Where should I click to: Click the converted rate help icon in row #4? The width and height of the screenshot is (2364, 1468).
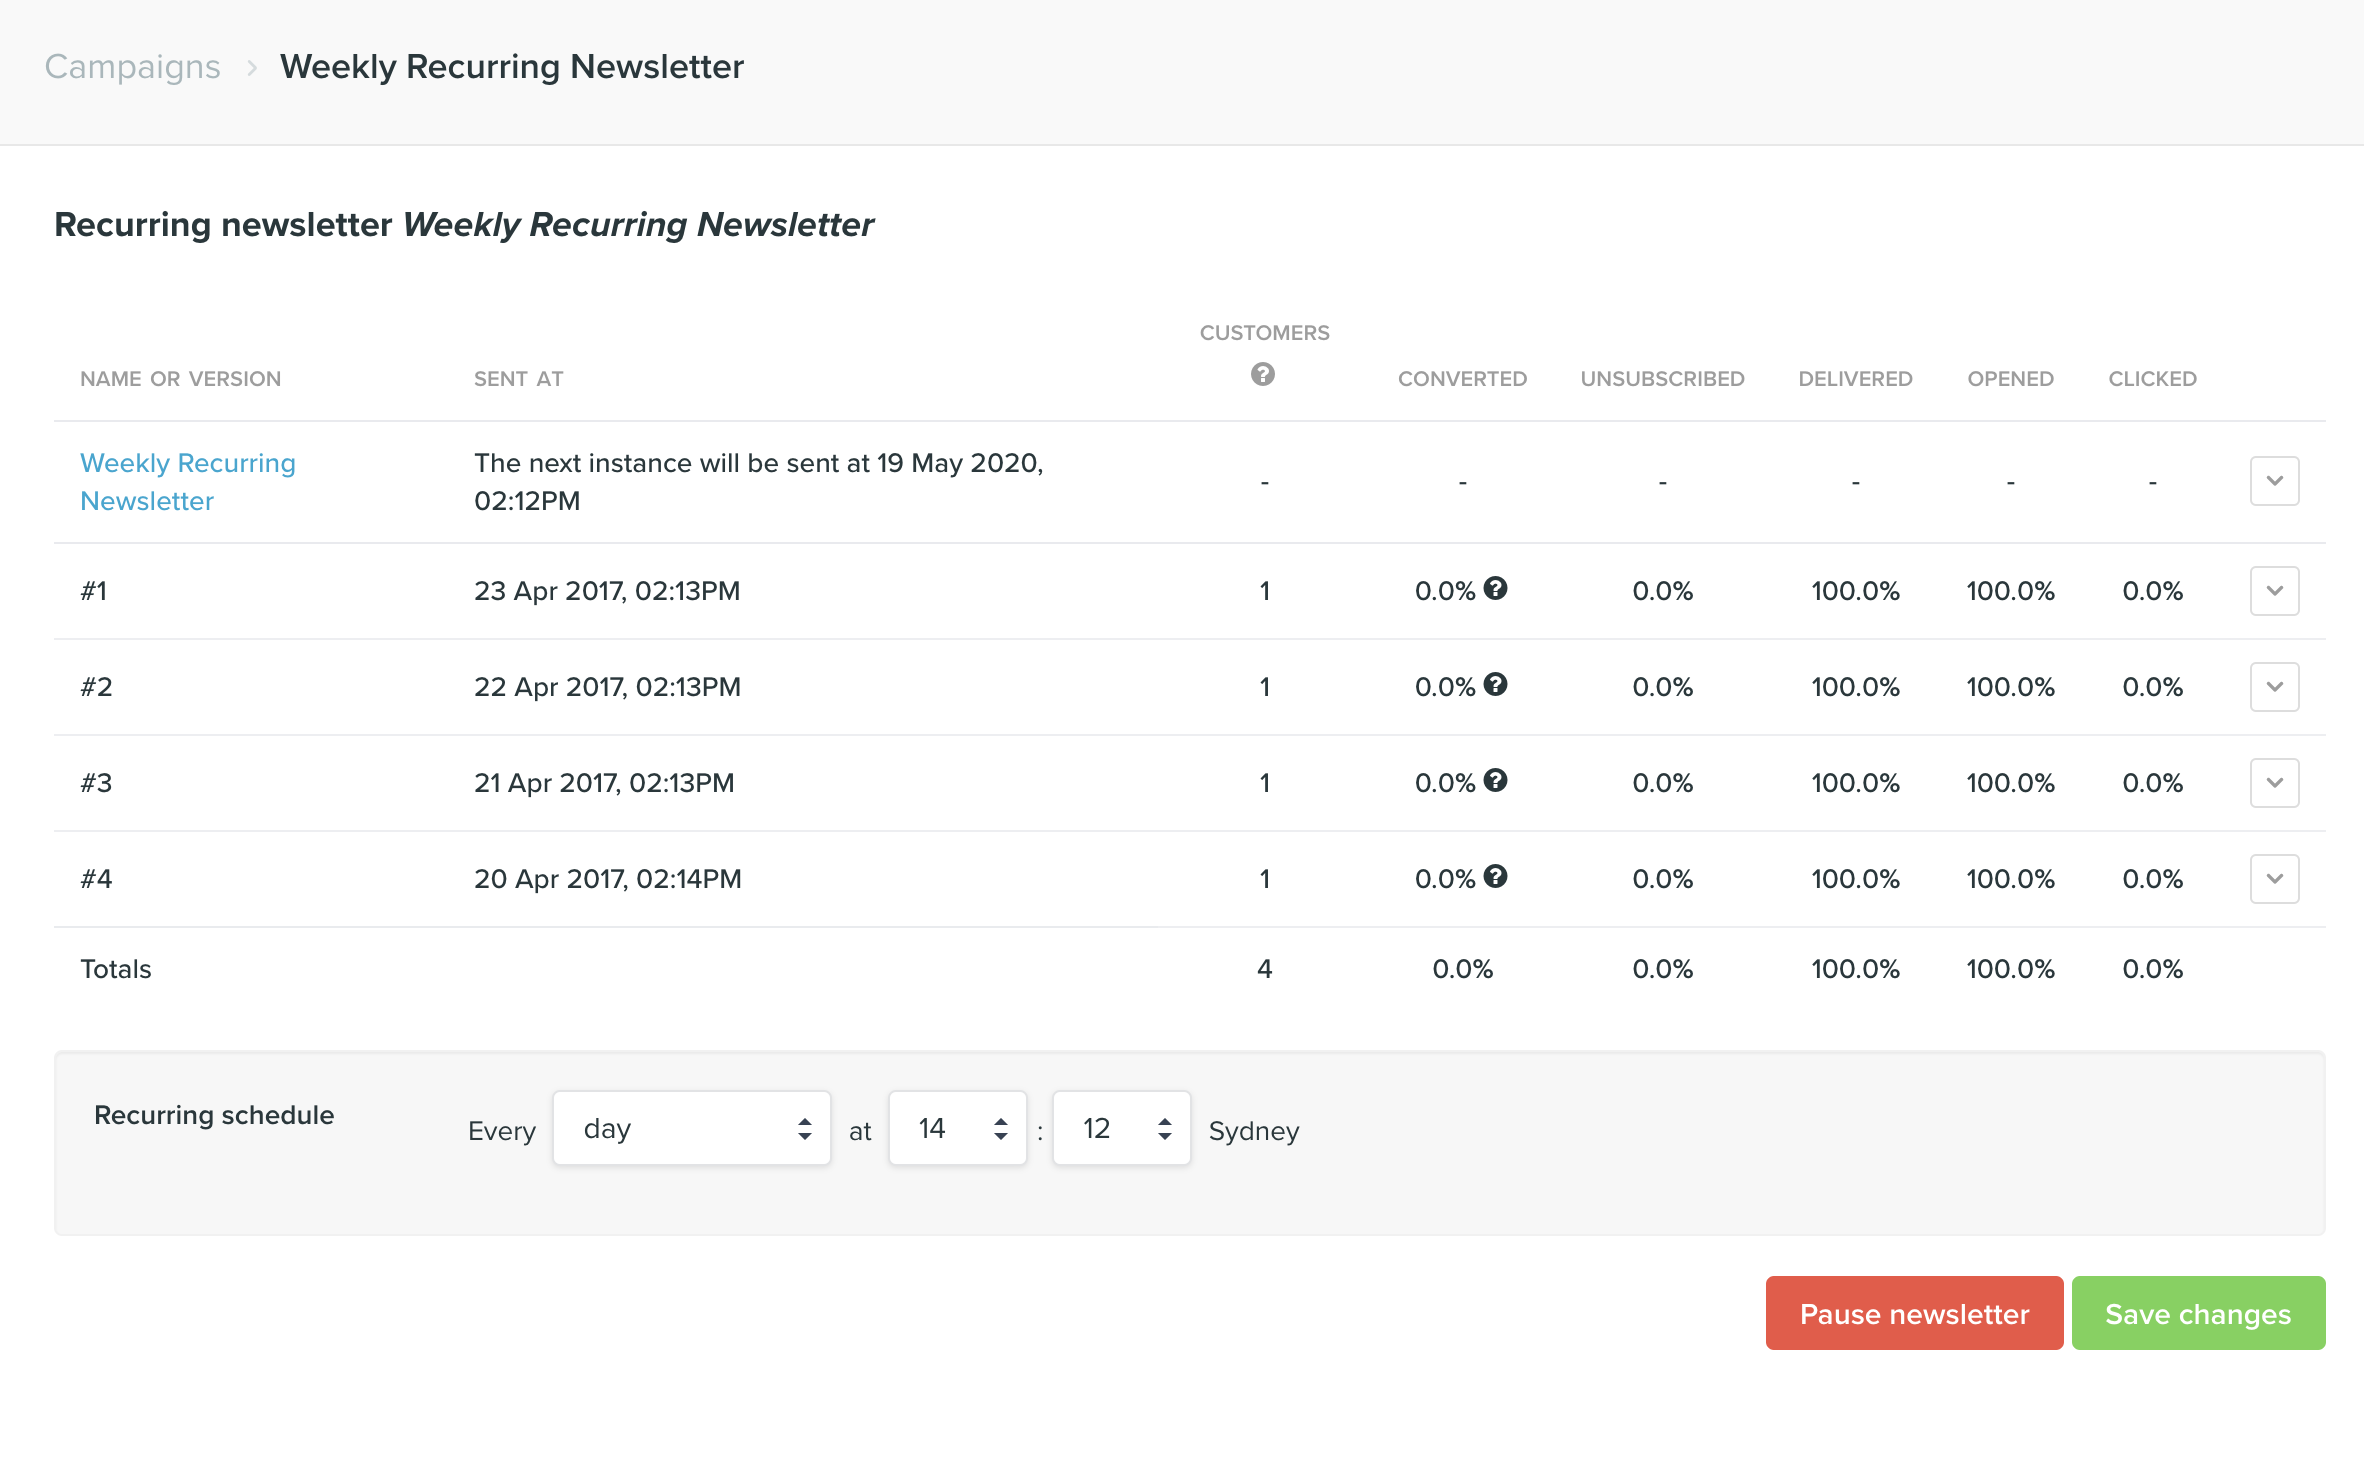(x=1496, y=877)
